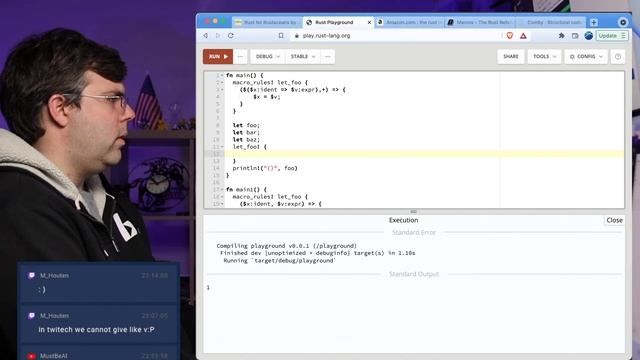The image size is (640, 360).
Task: Click the Brave shields lion icon
Action: coord(509,36)
